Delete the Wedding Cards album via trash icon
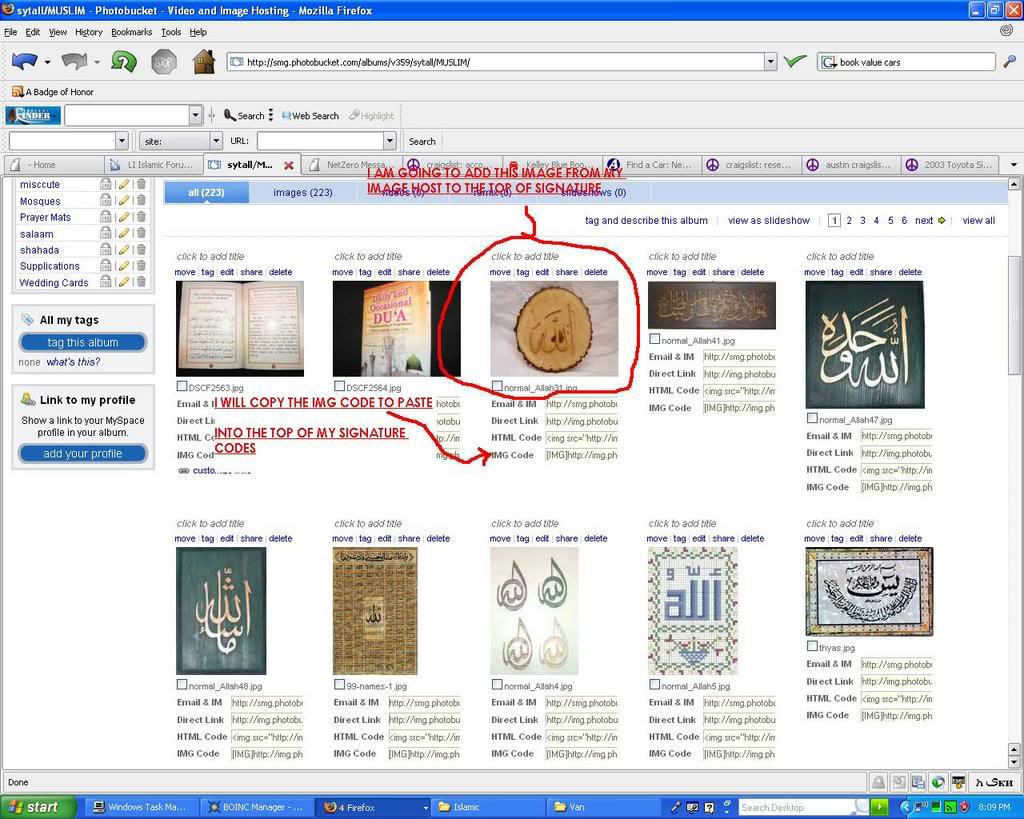Screen dimensions: 1024x819 (140, 282)
